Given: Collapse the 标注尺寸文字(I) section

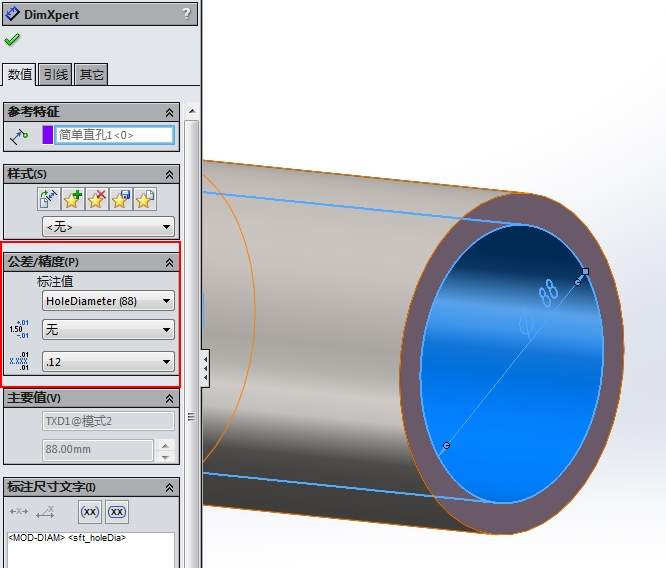Looking at the screenshot, I should 169,488.
